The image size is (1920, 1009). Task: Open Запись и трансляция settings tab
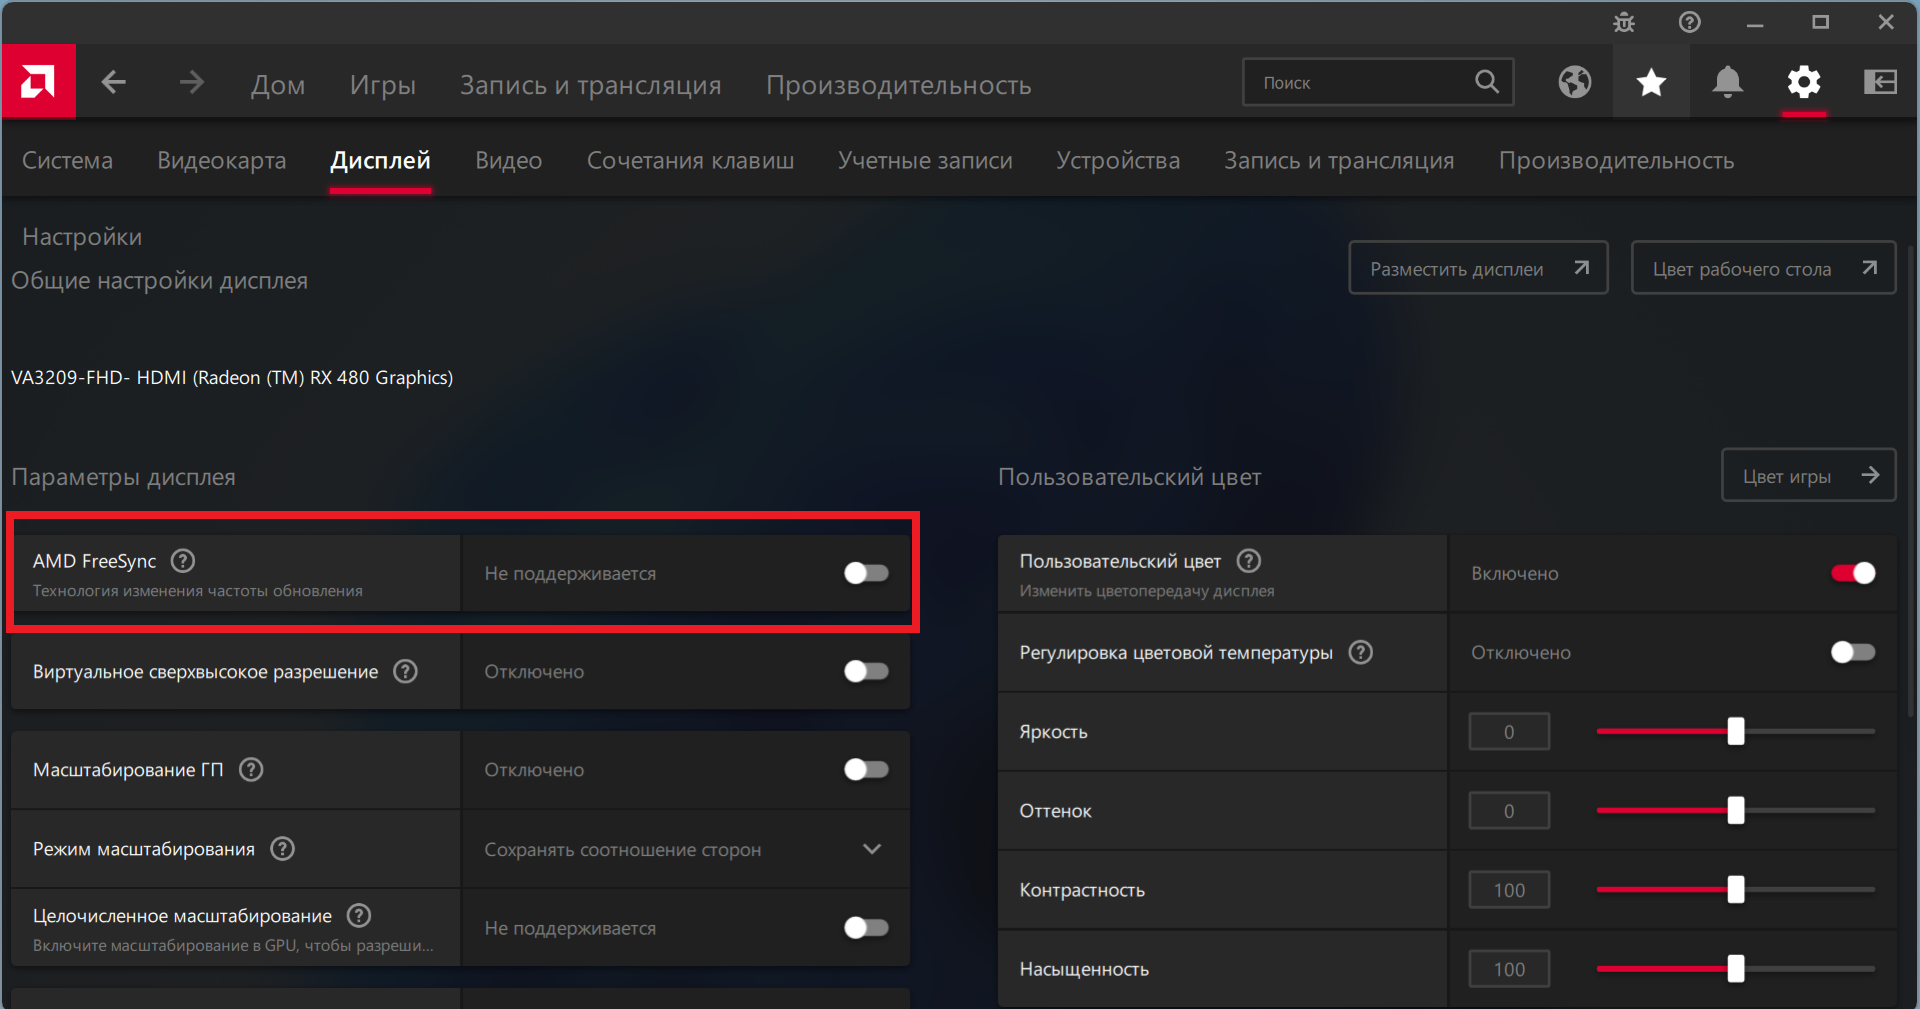click(x=1339, y=161)
